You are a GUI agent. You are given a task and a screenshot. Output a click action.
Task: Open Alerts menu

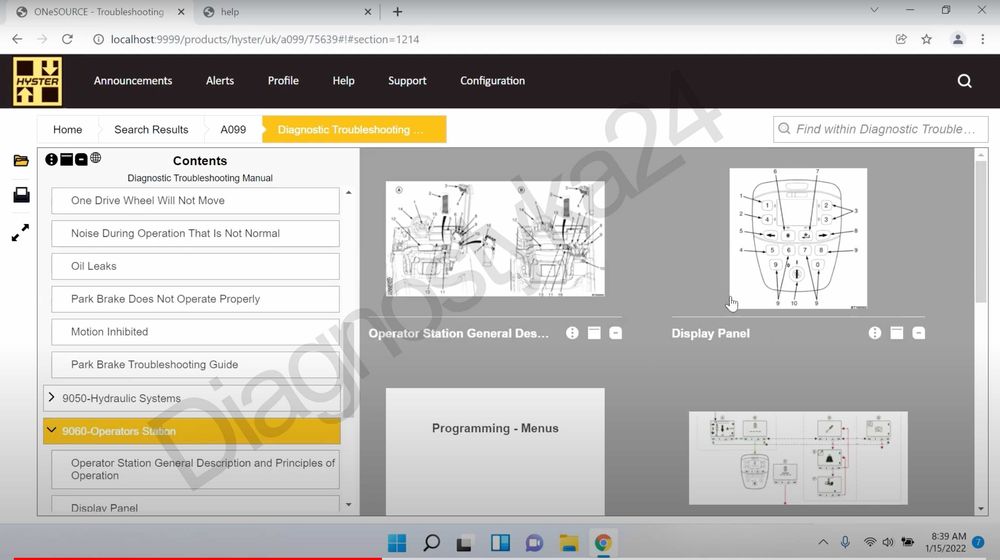tap(220, 81)
